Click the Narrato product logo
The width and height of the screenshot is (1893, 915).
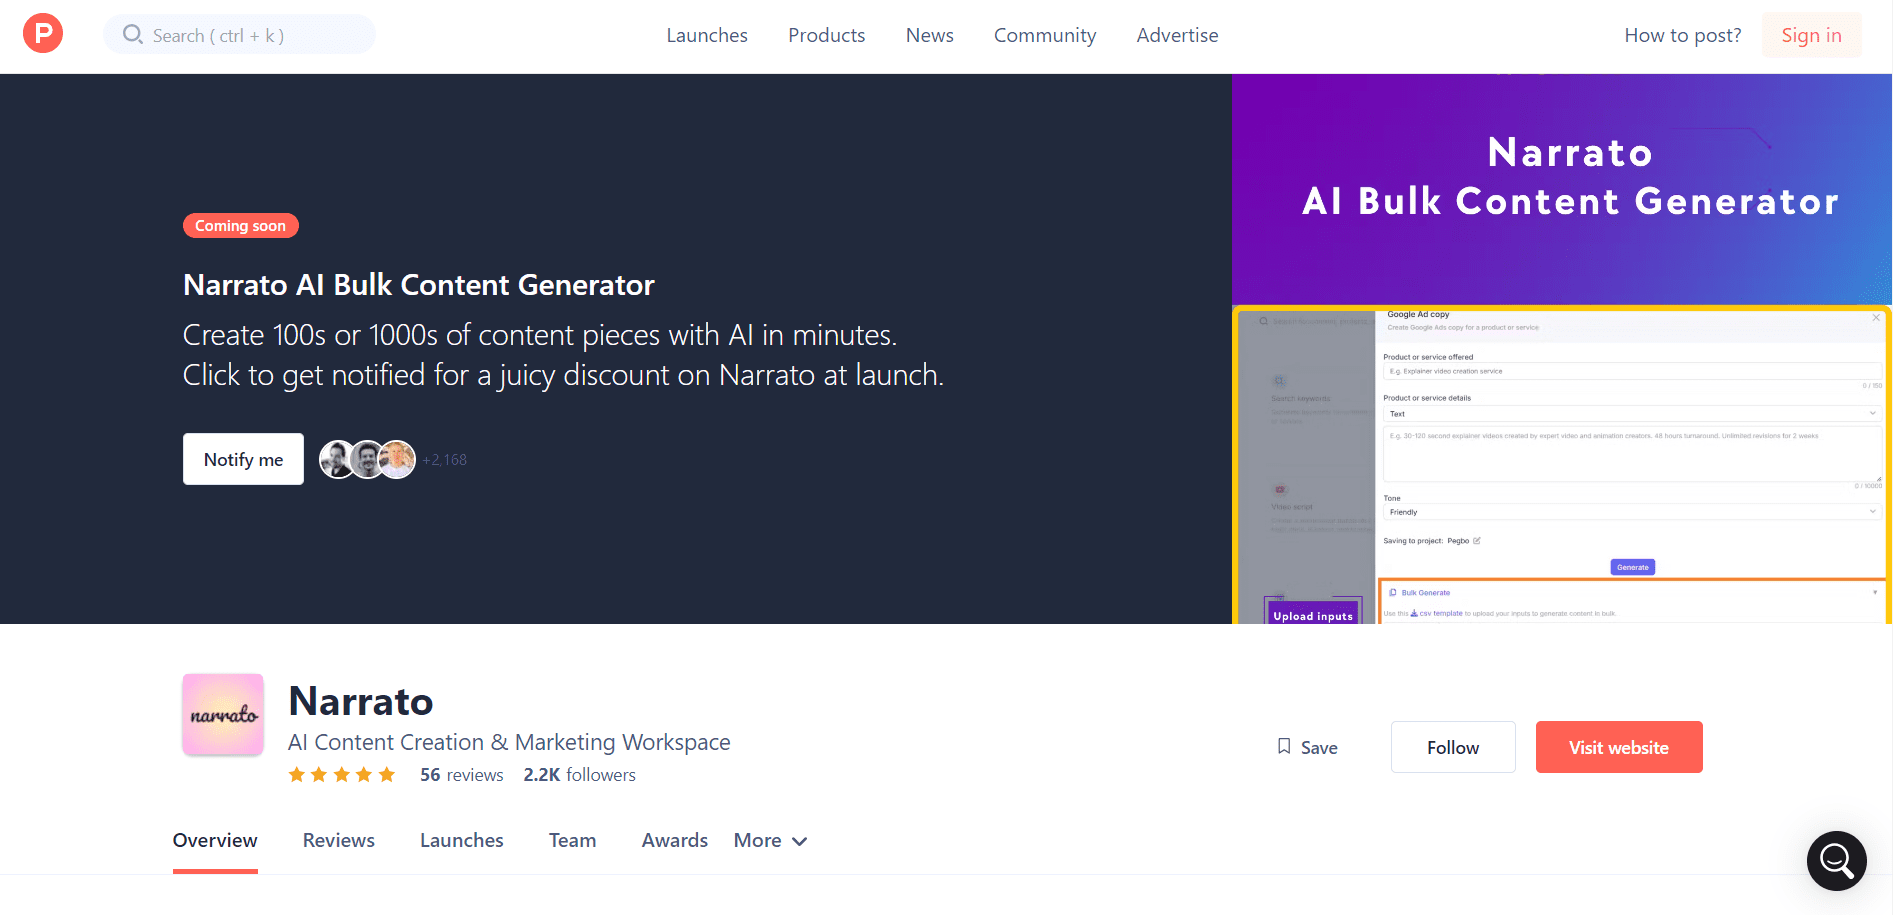click(x=223, y=714)
